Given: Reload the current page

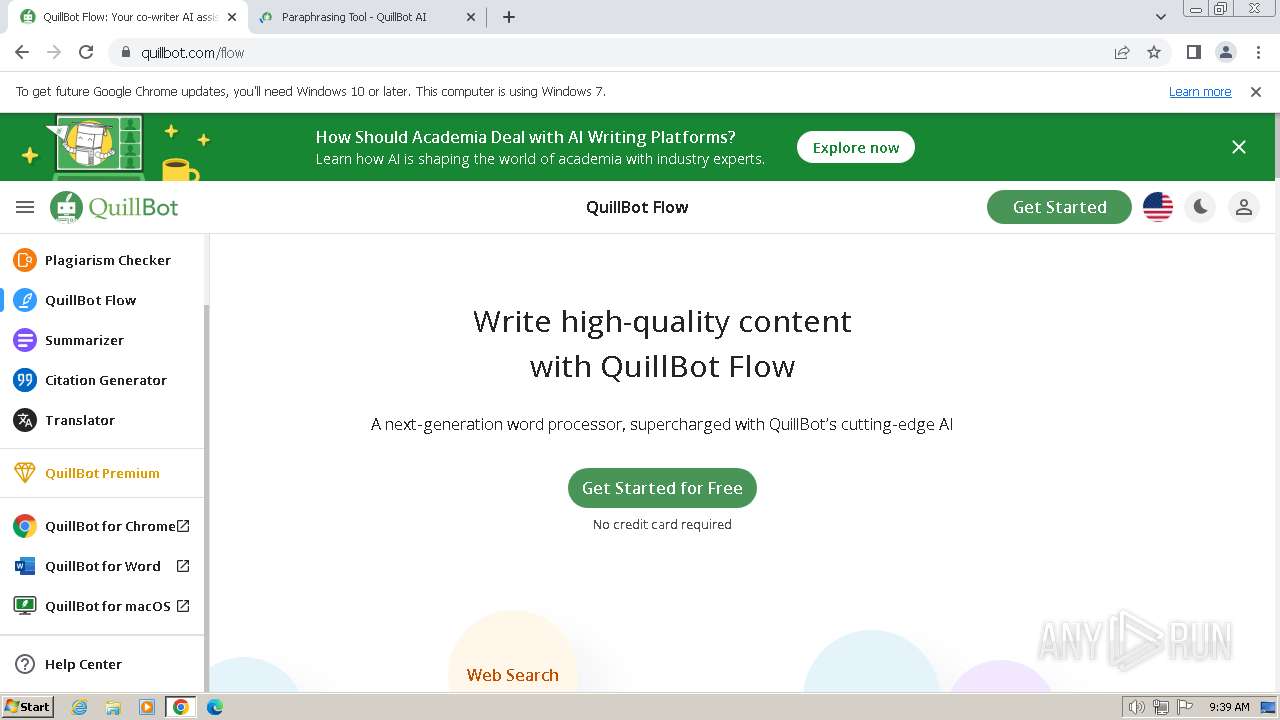Looking at the screenshot, I should click(x=86, y=52).
